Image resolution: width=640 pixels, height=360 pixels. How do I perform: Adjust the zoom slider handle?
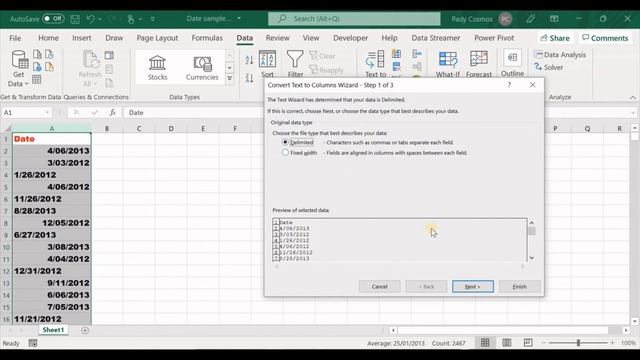578,343
